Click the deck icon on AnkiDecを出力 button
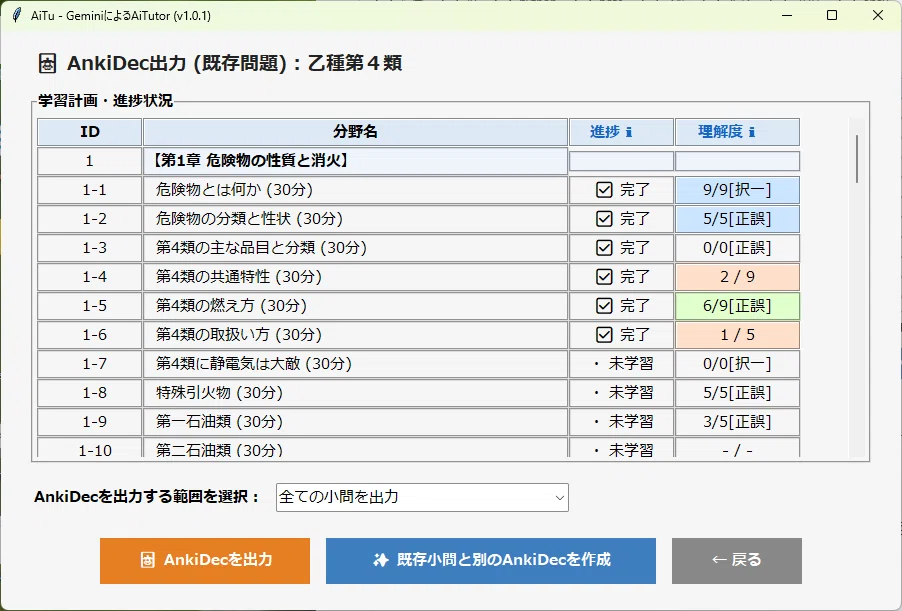This screenshot has width=902, height=611. pyautogui.click(x=148, y=560)
